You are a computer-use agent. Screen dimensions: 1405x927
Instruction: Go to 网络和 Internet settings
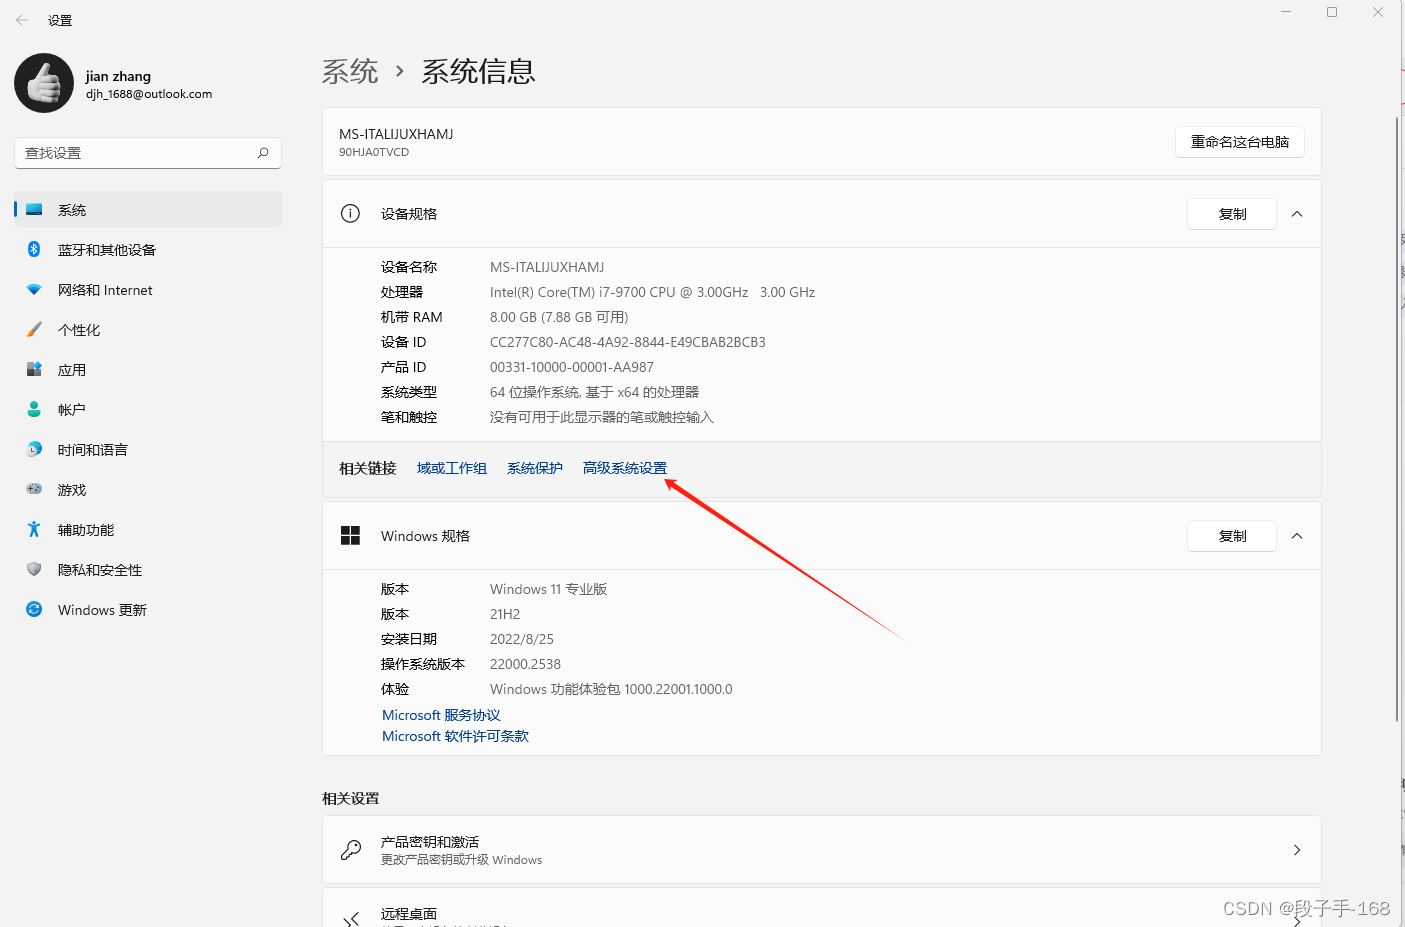148,290
